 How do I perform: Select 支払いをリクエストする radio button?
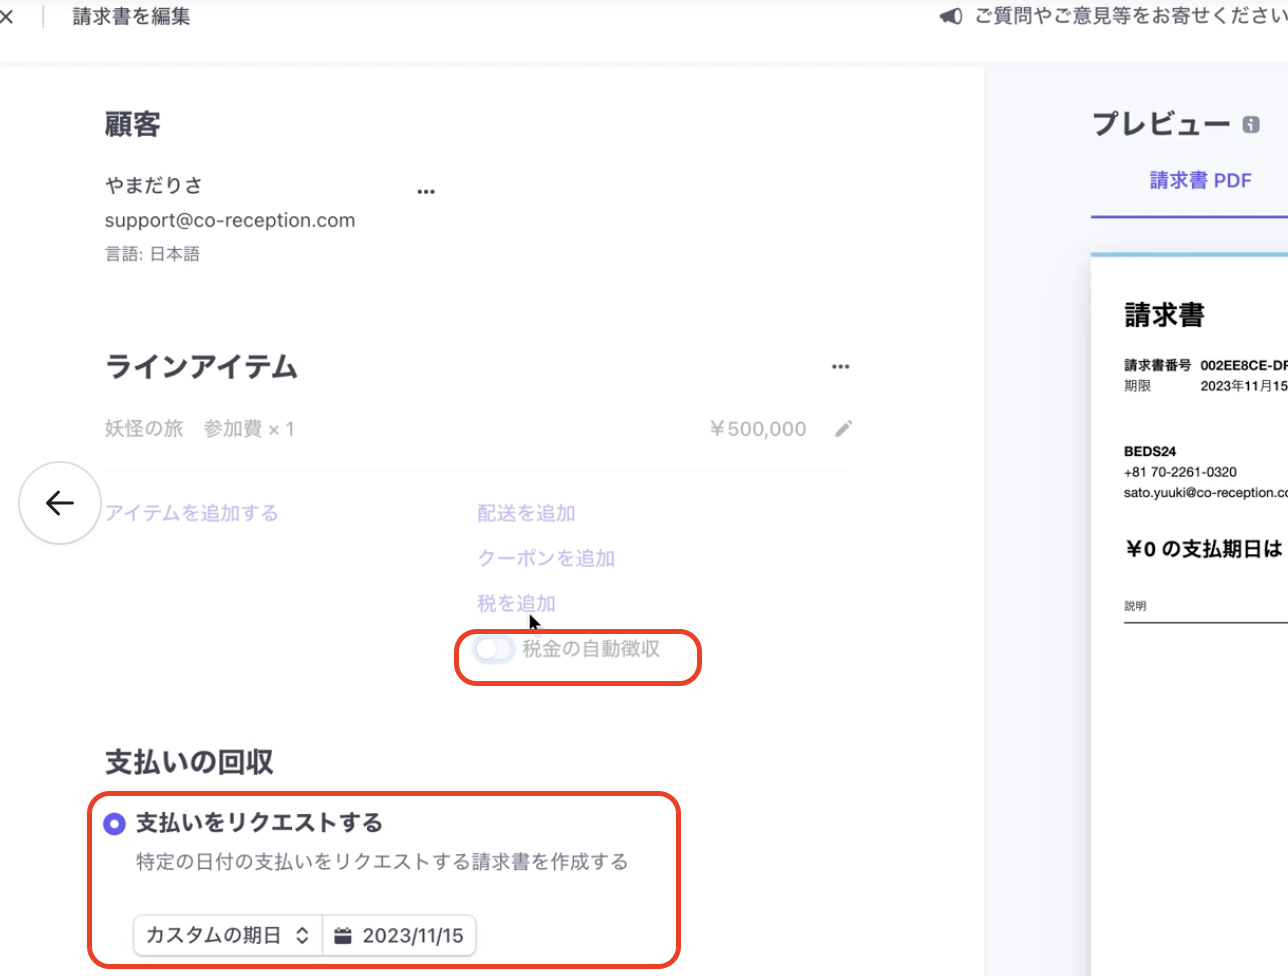click(x=115, y=823)
